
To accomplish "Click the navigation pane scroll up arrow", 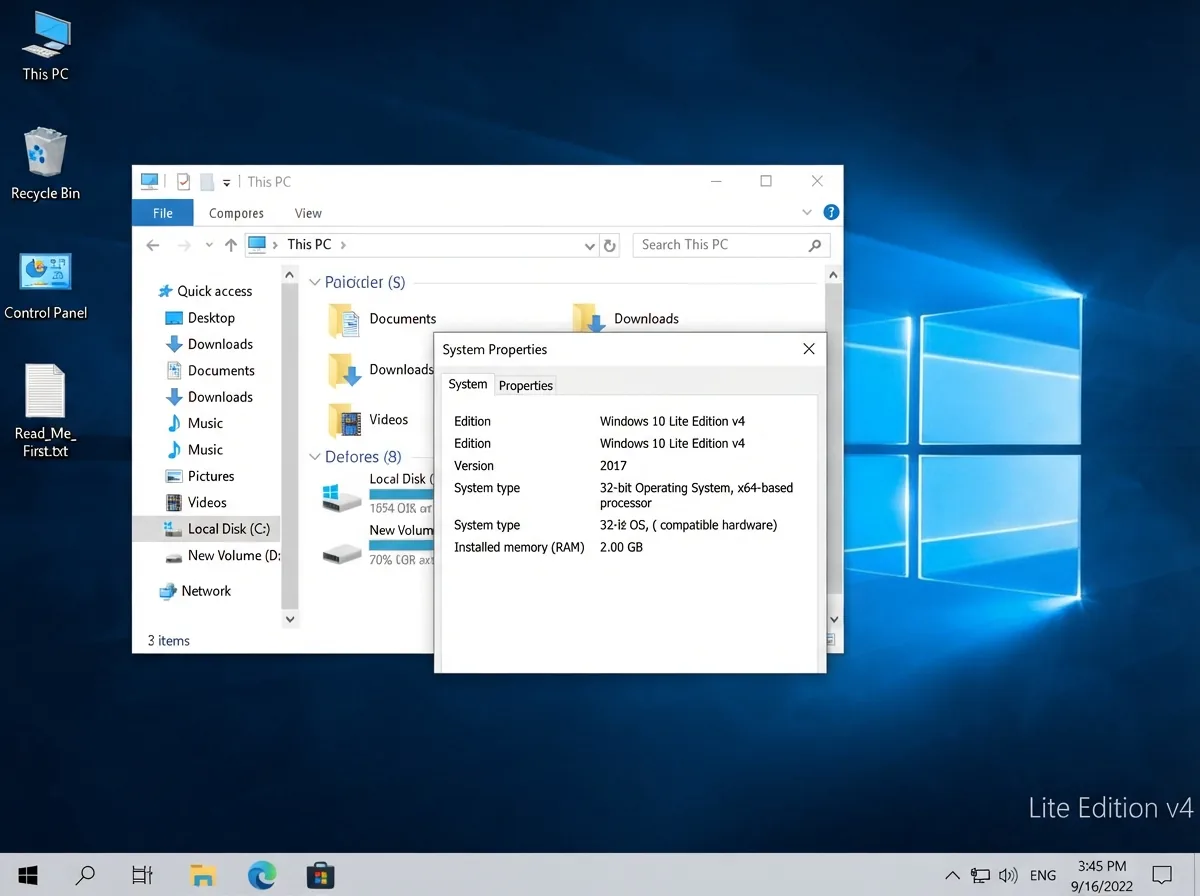I will [x=290, y=274].
